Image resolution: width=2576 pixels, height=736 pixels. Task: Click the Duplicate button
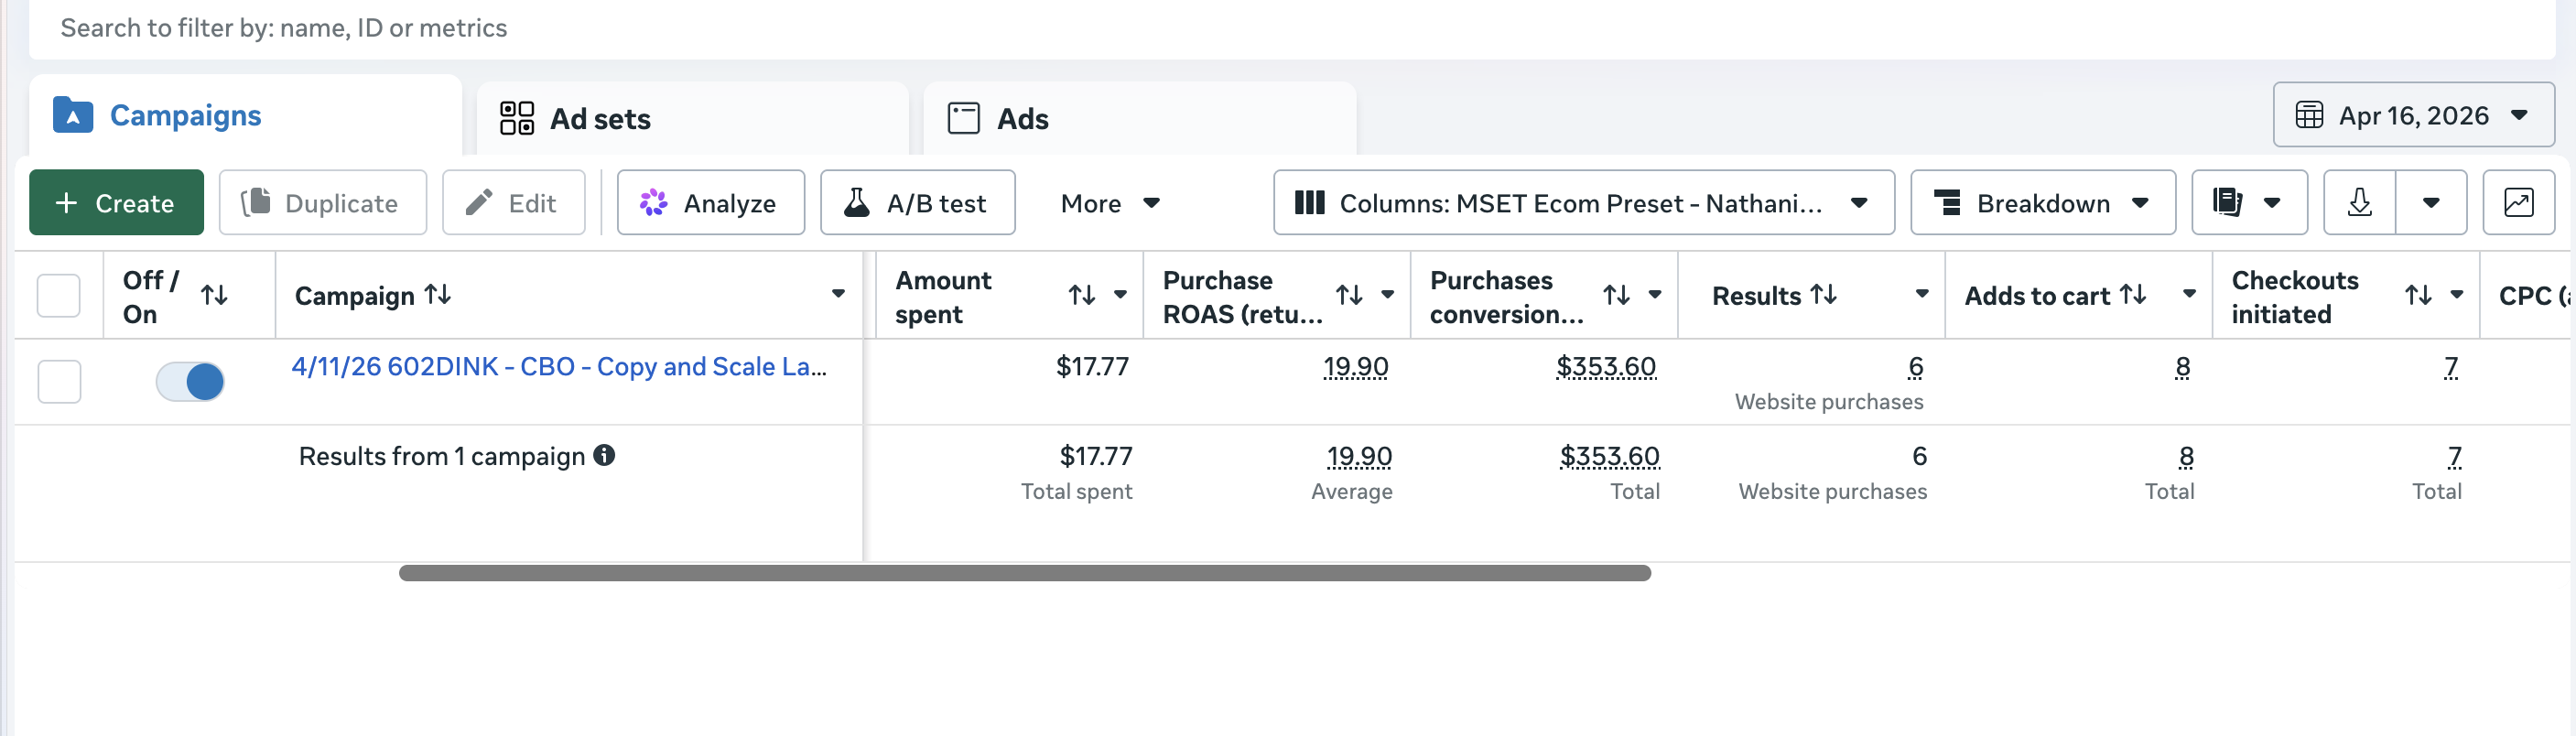coord(323,203)
